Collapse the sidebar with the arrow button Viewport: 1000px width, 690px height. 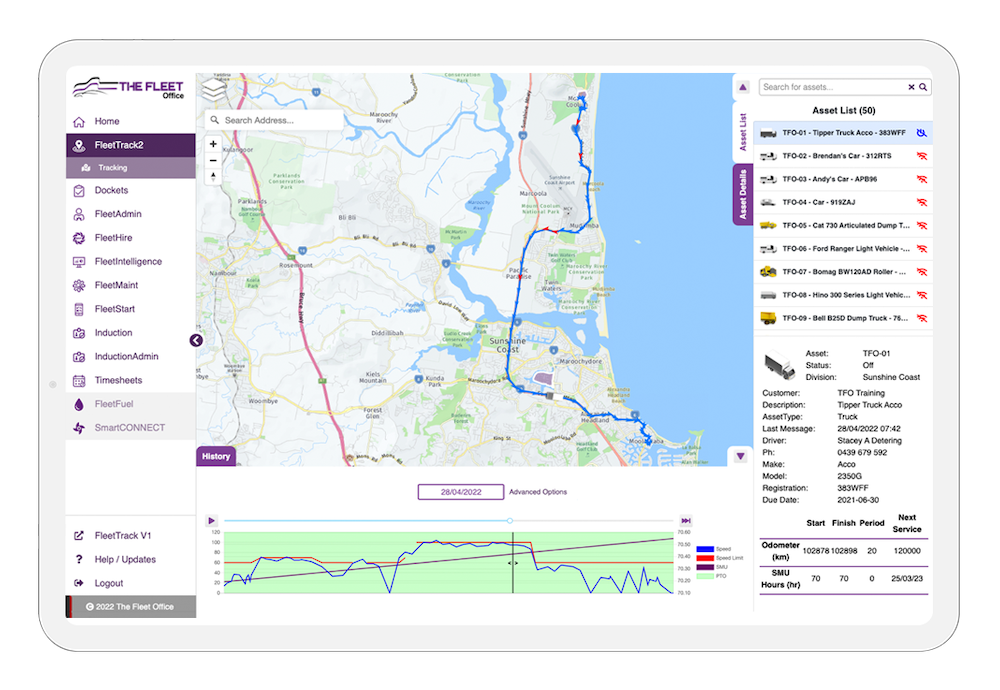point(196,341)
